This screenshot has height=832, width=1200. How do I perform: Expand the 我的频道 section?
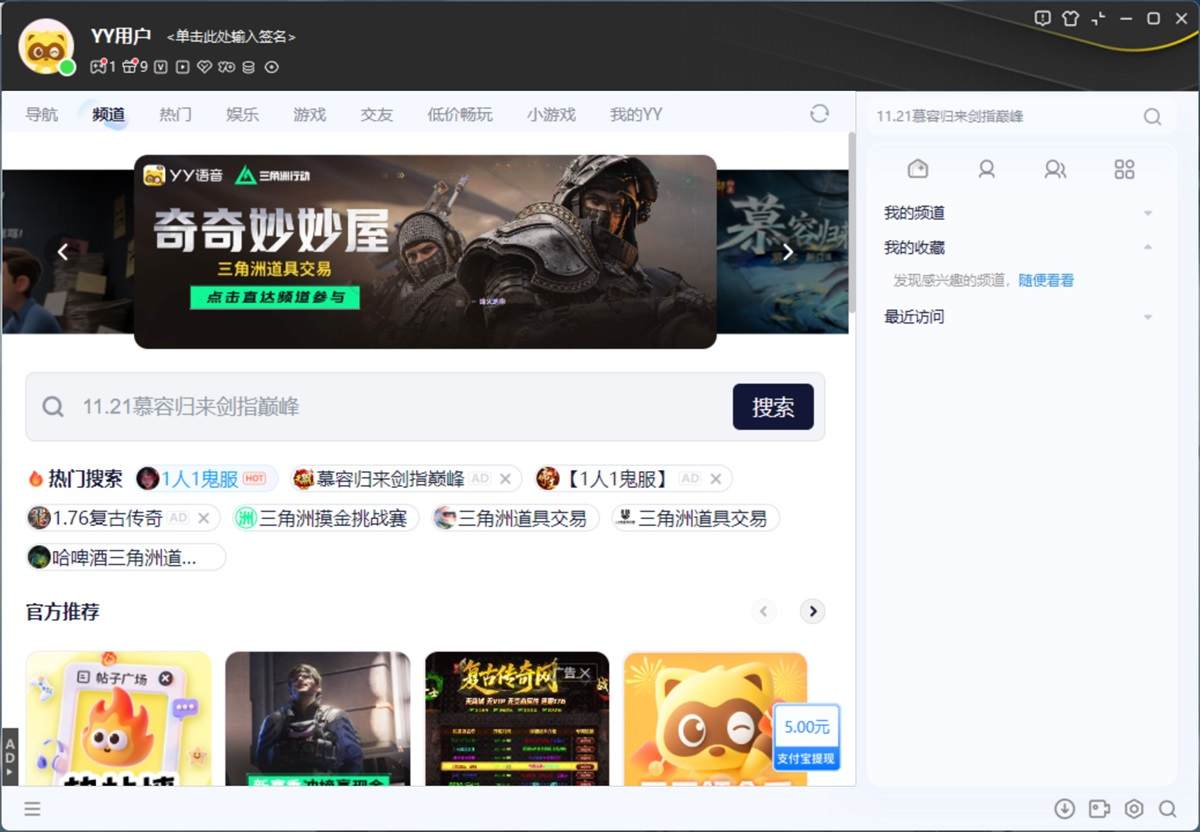(1147, 213)
